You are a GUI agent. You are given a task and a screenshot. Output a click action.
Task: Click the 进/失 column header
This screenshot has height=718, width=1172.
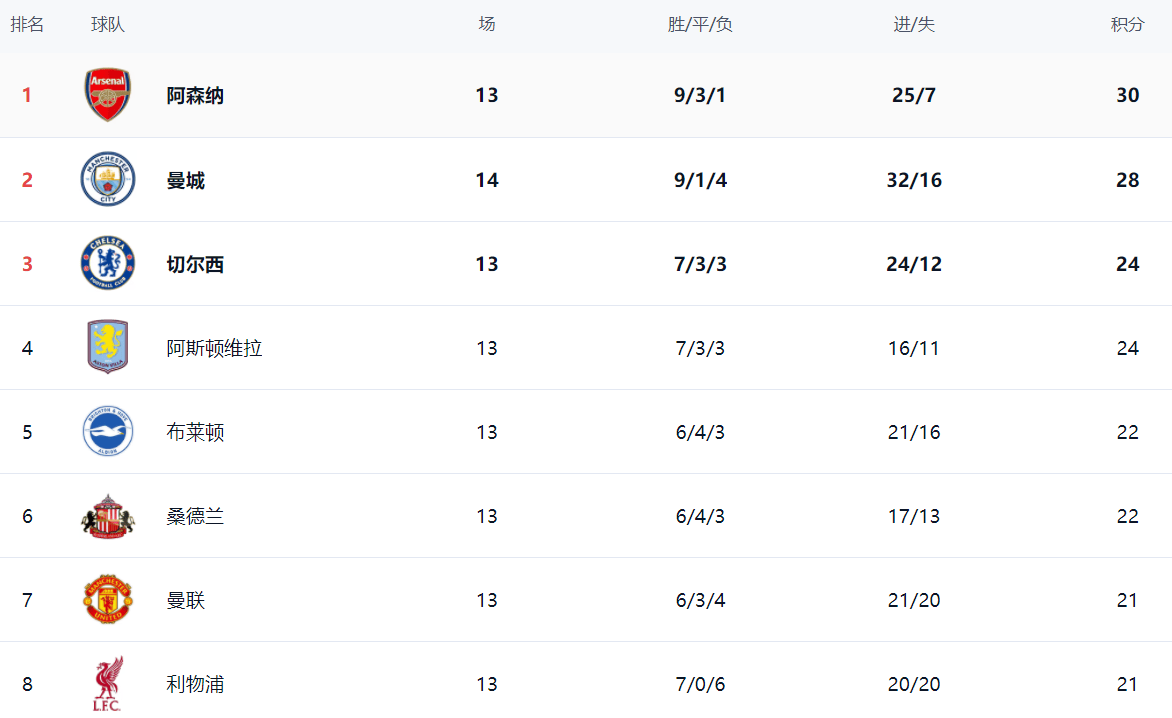tap(914, 25)
